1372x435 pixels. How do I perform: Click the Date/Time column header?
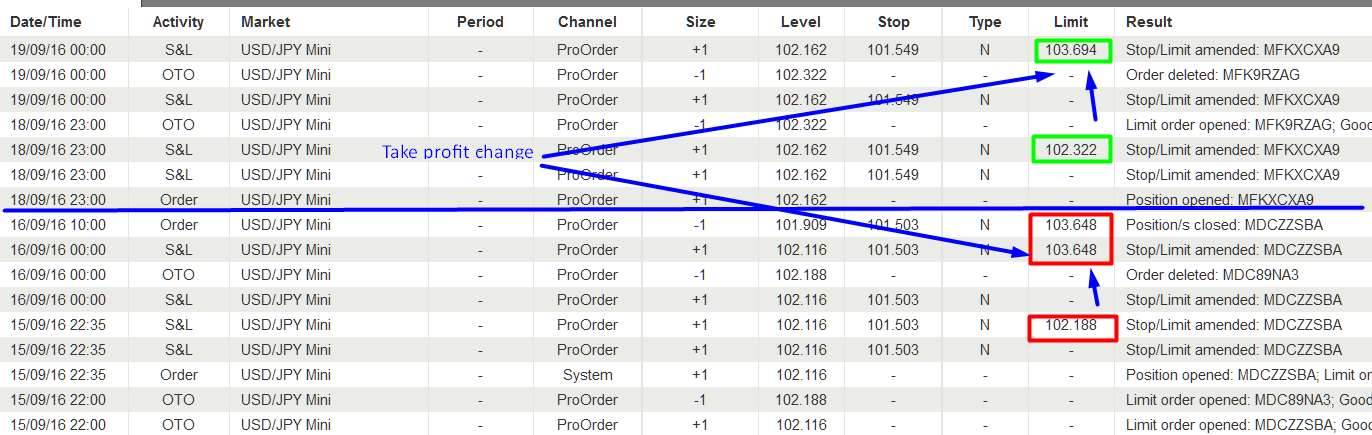[46, 21]
